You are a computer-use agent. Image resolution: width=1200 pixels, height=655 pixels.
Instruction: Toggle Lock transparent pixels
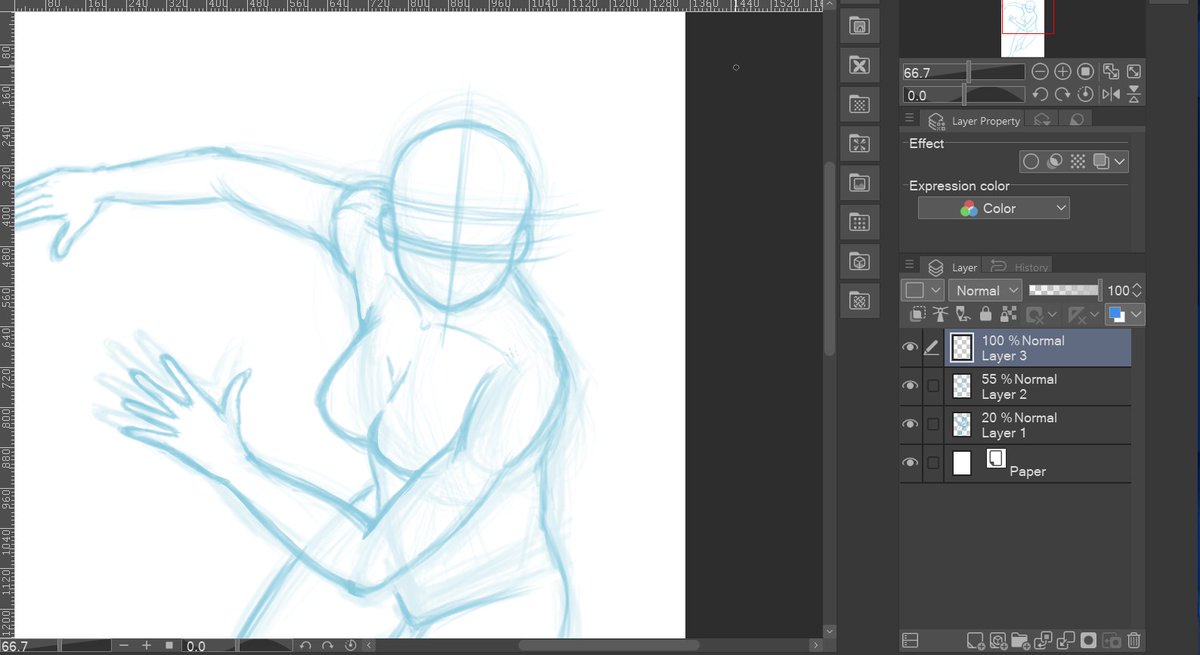tap(1007, 315)
